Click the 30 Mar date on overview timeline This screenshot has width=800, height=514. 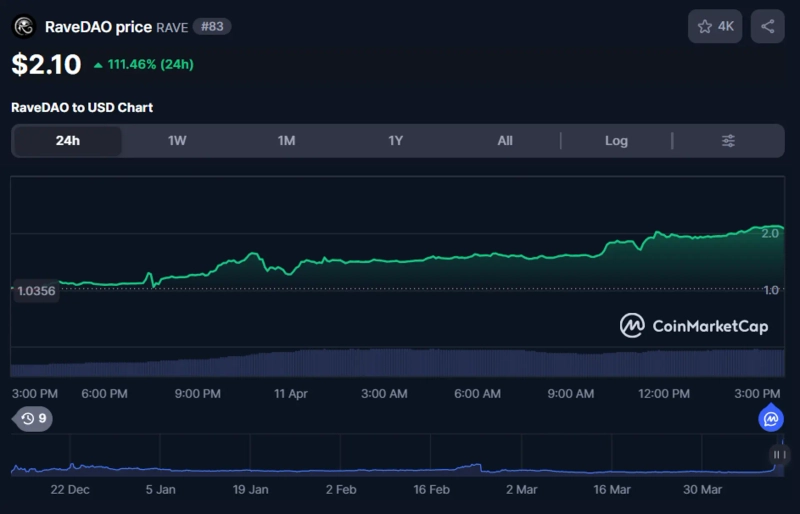coord(703,489)
